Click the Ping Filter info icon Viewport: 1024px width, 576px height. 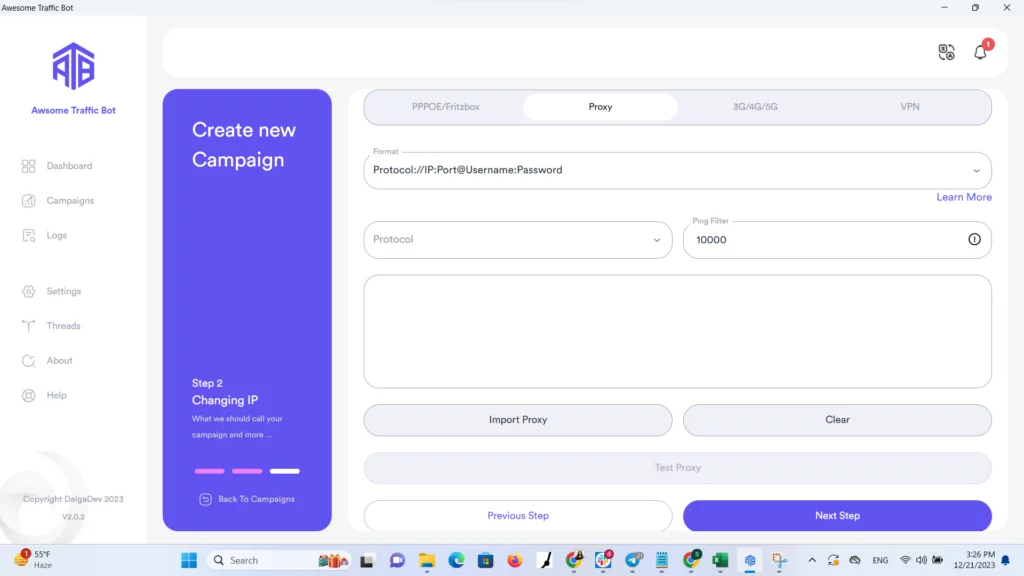point(972,239)
